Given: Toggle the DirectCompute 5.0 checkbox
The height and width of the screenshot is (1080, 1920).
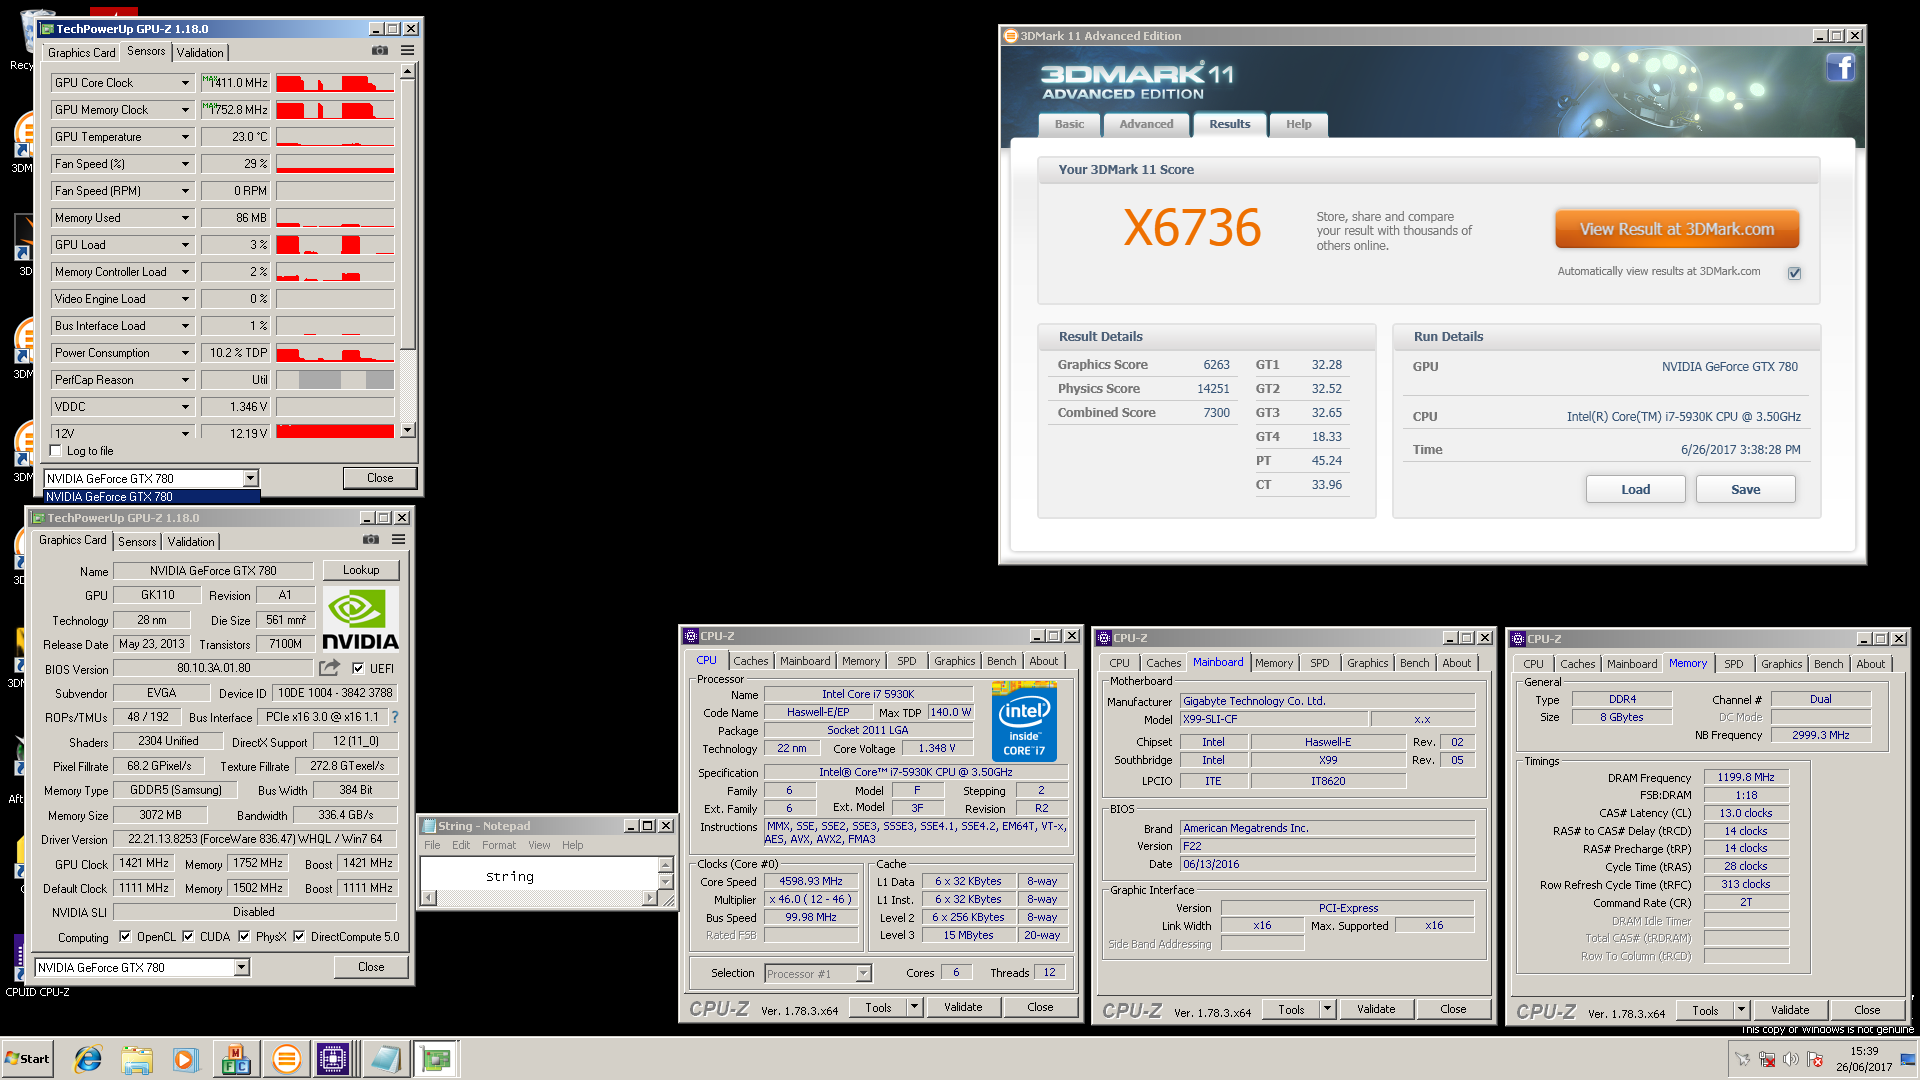Looking at the screenshot, I should [299, 937].
